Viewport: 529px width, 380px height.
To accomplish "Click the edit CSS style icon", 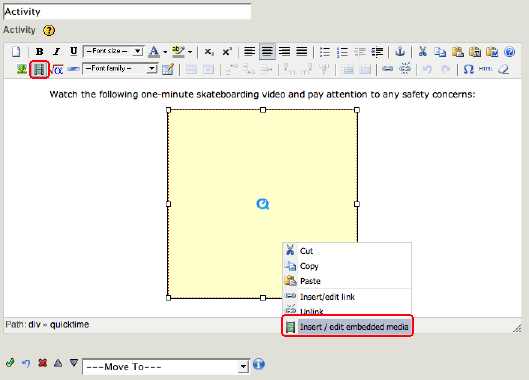I will pos(168,70).
